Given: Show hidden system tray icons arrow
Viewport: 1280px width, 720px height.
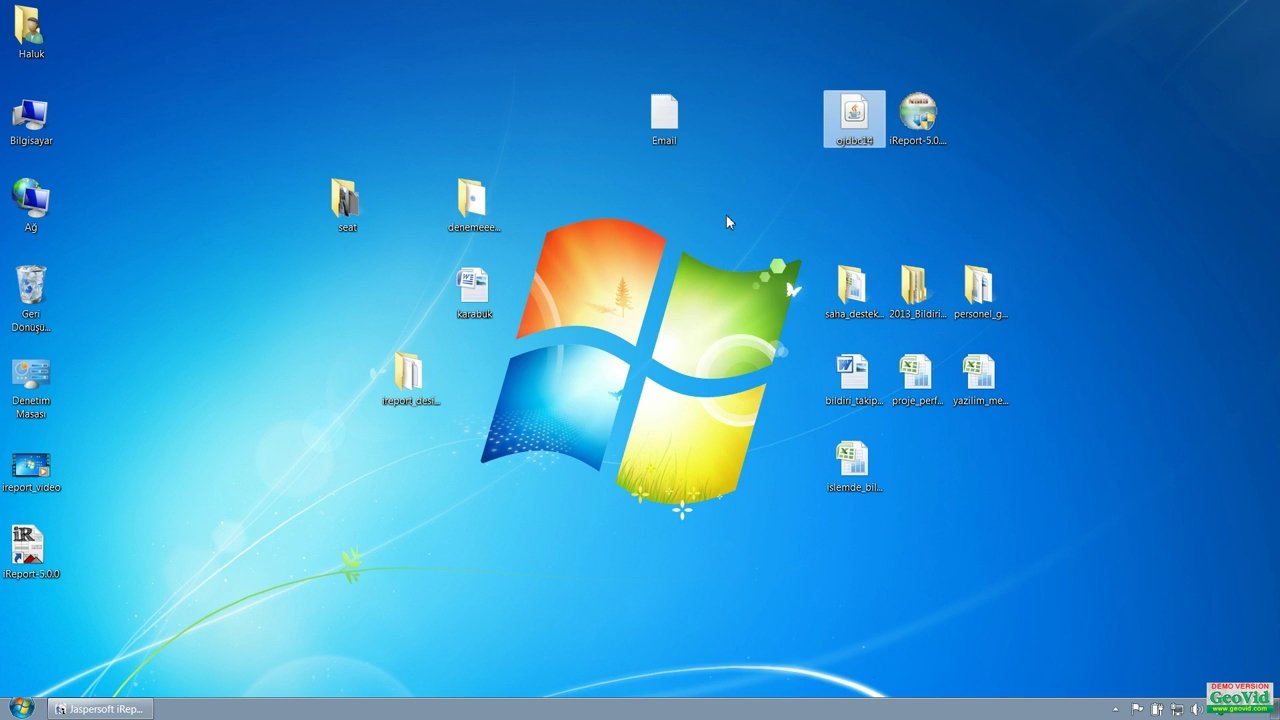Looking at the screenshot, I should point(1115,709).
